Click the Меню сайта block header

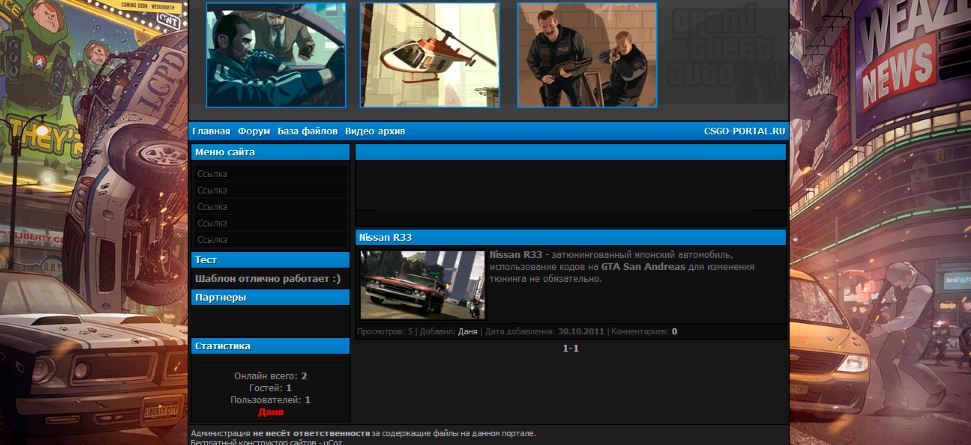(271, 152)
